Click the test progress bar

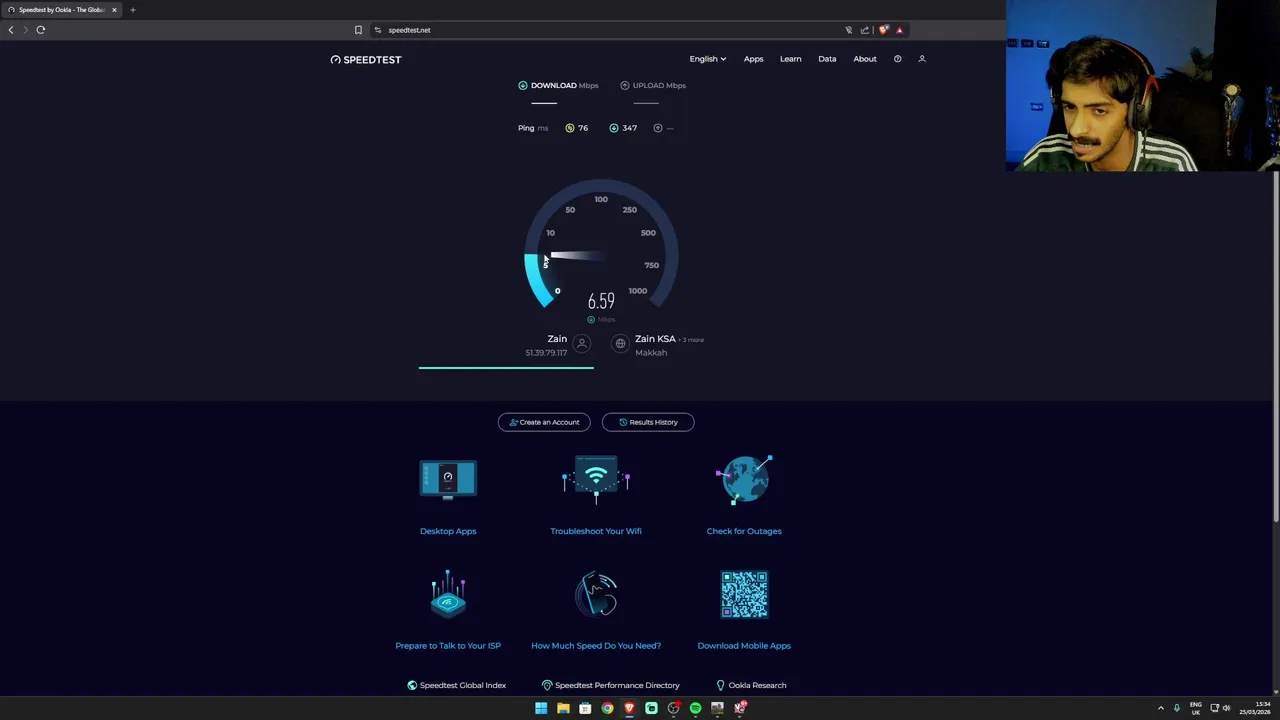coord(506,368)
